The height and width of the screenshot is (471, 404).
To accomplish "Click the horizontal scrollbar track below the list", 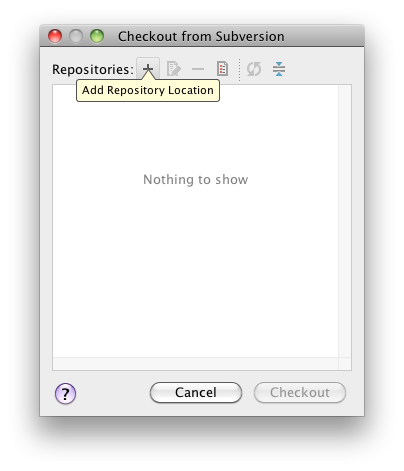I will click(x=196, y=363).
